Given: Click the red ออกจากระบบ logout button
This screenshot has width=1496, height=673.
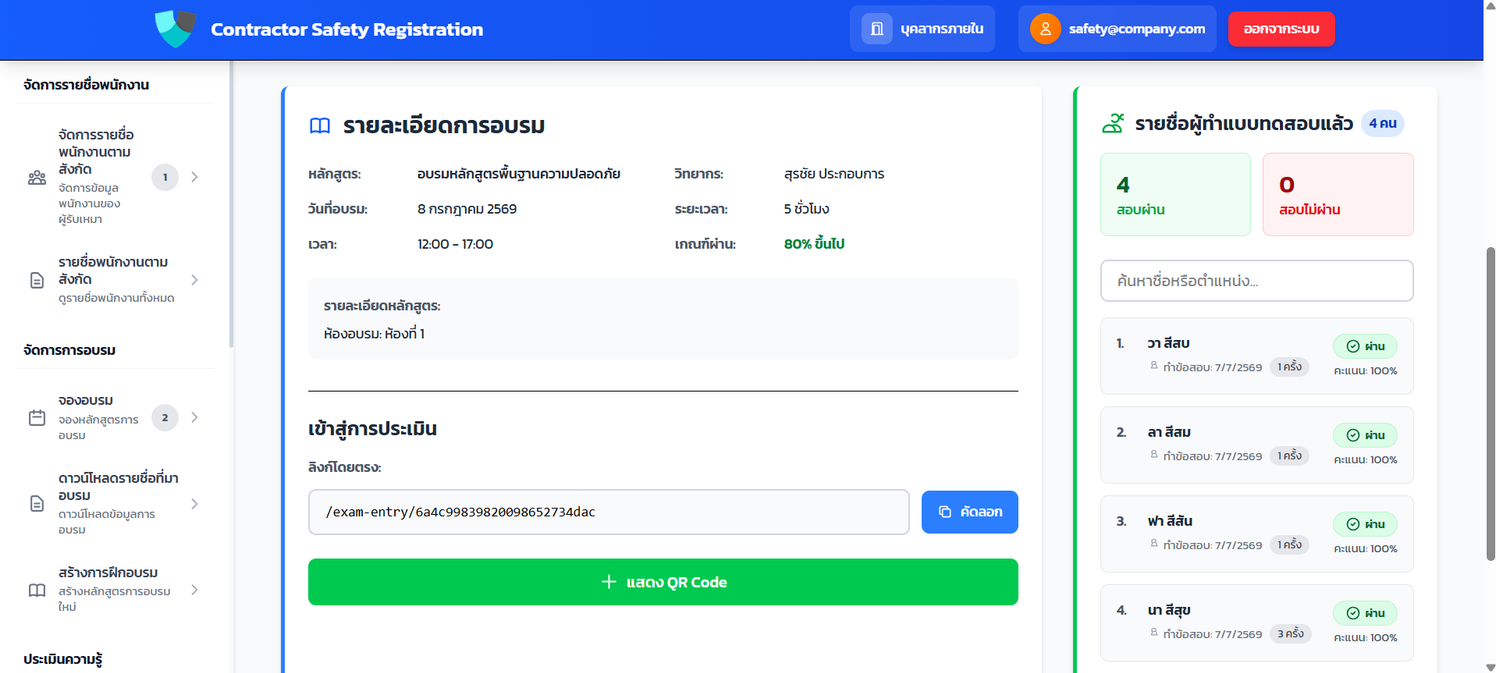Looking at the screenshot, I should click(x=1281, y=29).
